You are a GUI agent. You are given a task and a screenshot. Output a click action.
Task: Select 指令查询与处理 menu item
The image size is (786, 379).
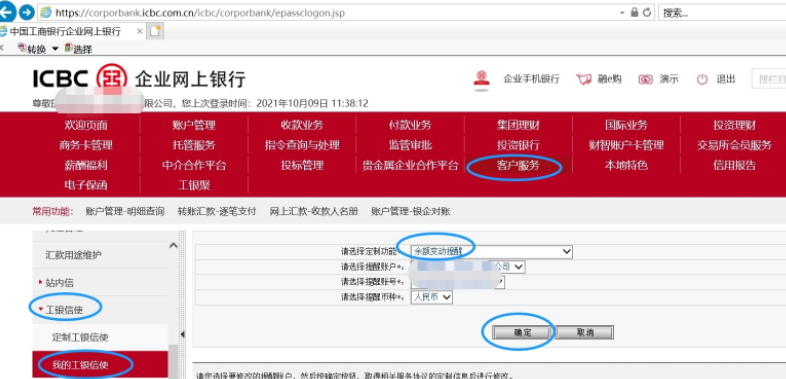302,145
